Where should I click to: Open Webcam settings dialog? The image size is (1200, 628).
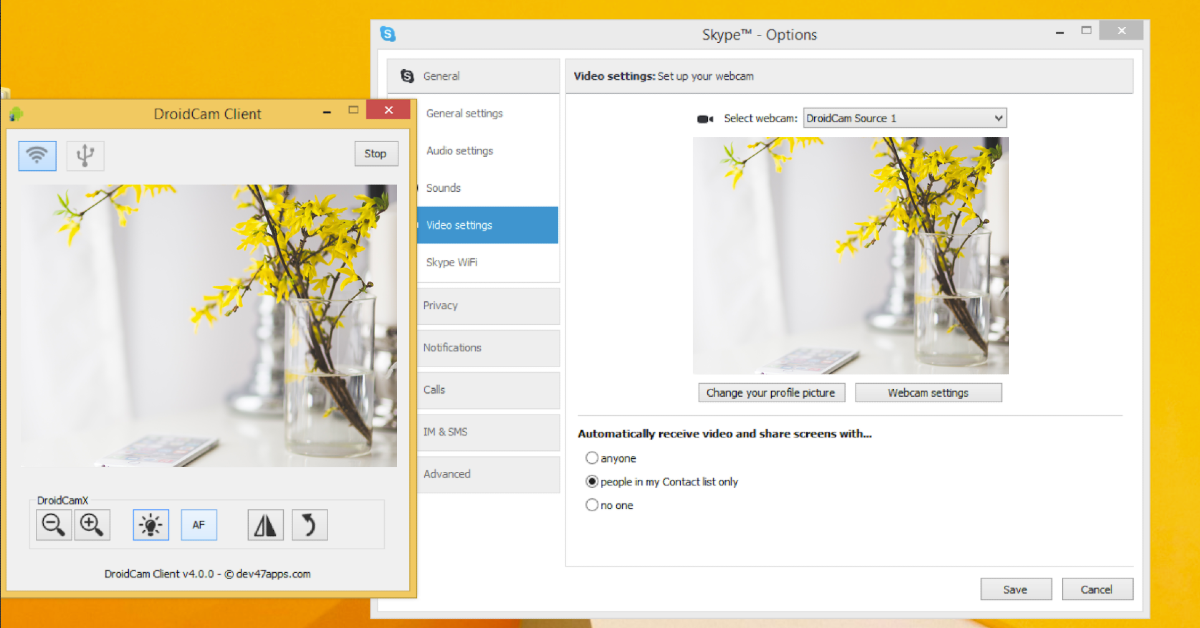(x=928, y=393)
